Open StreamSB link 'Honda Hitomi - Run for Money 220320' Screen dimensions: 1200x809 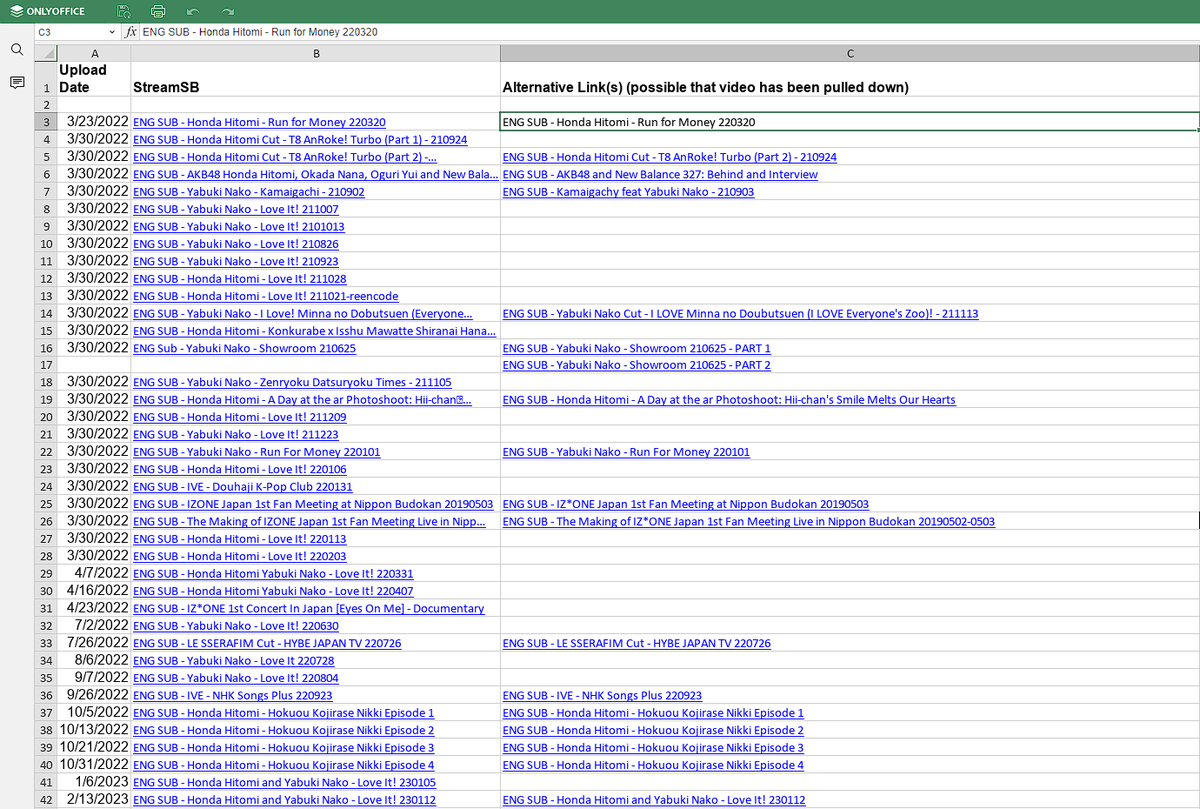tap(259, 122)
